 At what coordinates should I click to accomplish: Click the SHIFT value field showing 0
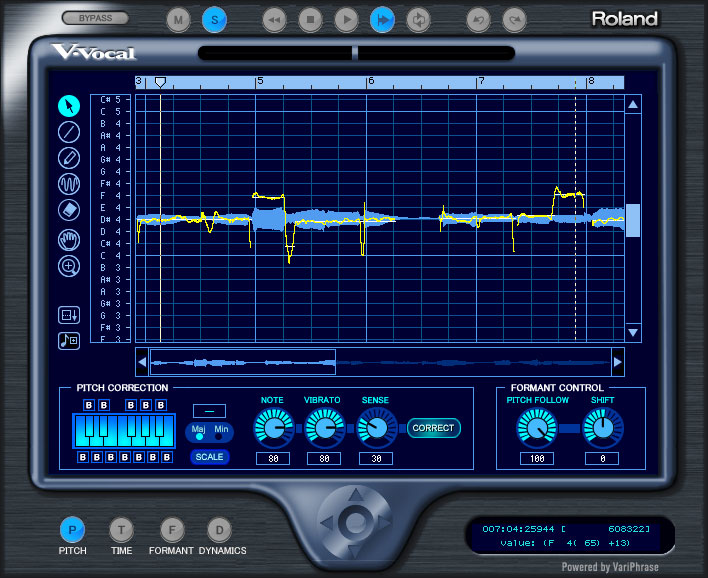pos(602,458)
